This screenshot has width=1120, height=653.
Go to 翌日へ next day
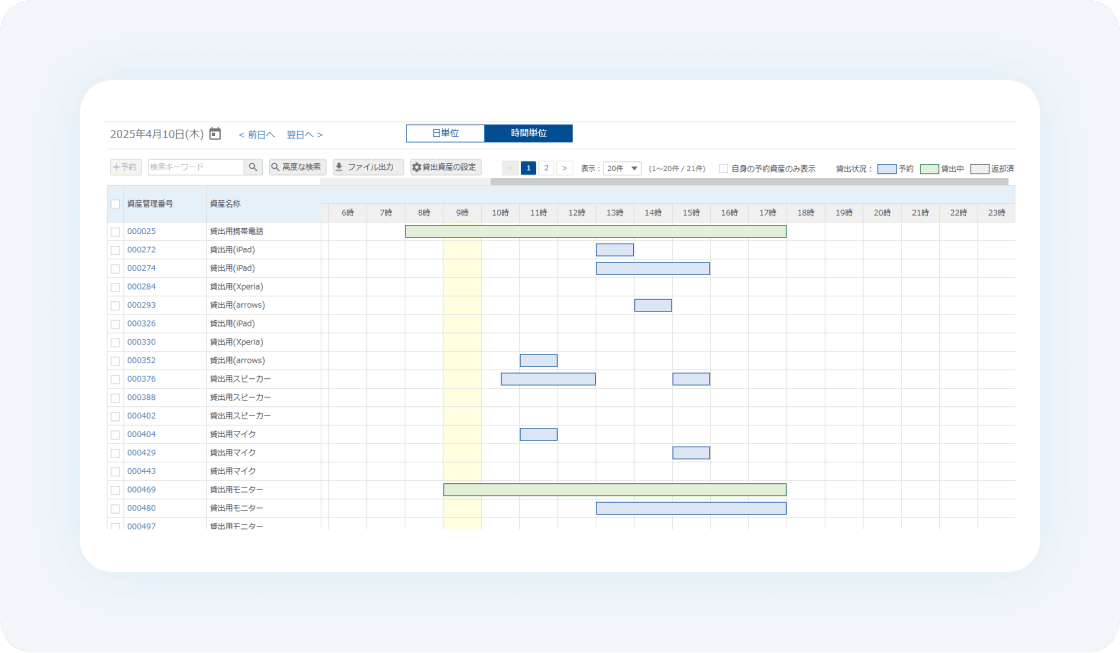(x=305, y=134)
